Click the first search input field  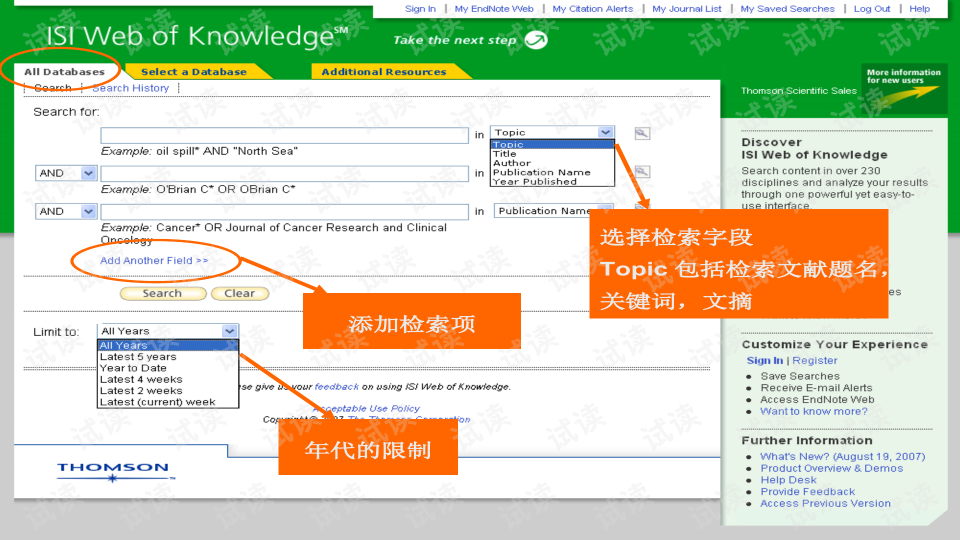[285, 135]
